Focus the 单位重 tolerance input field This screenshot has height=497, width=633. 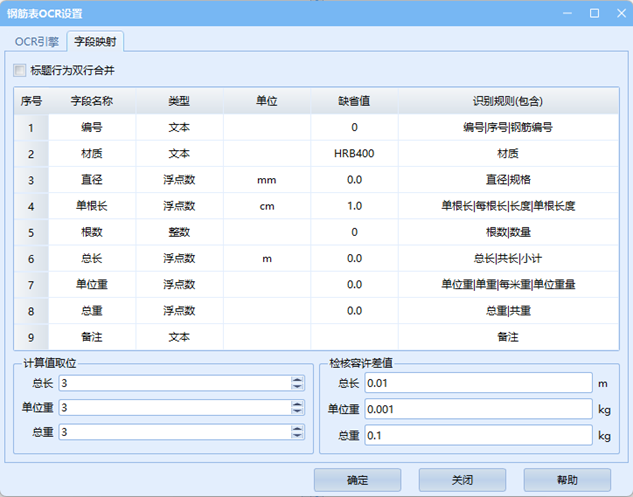coord(478,409)
